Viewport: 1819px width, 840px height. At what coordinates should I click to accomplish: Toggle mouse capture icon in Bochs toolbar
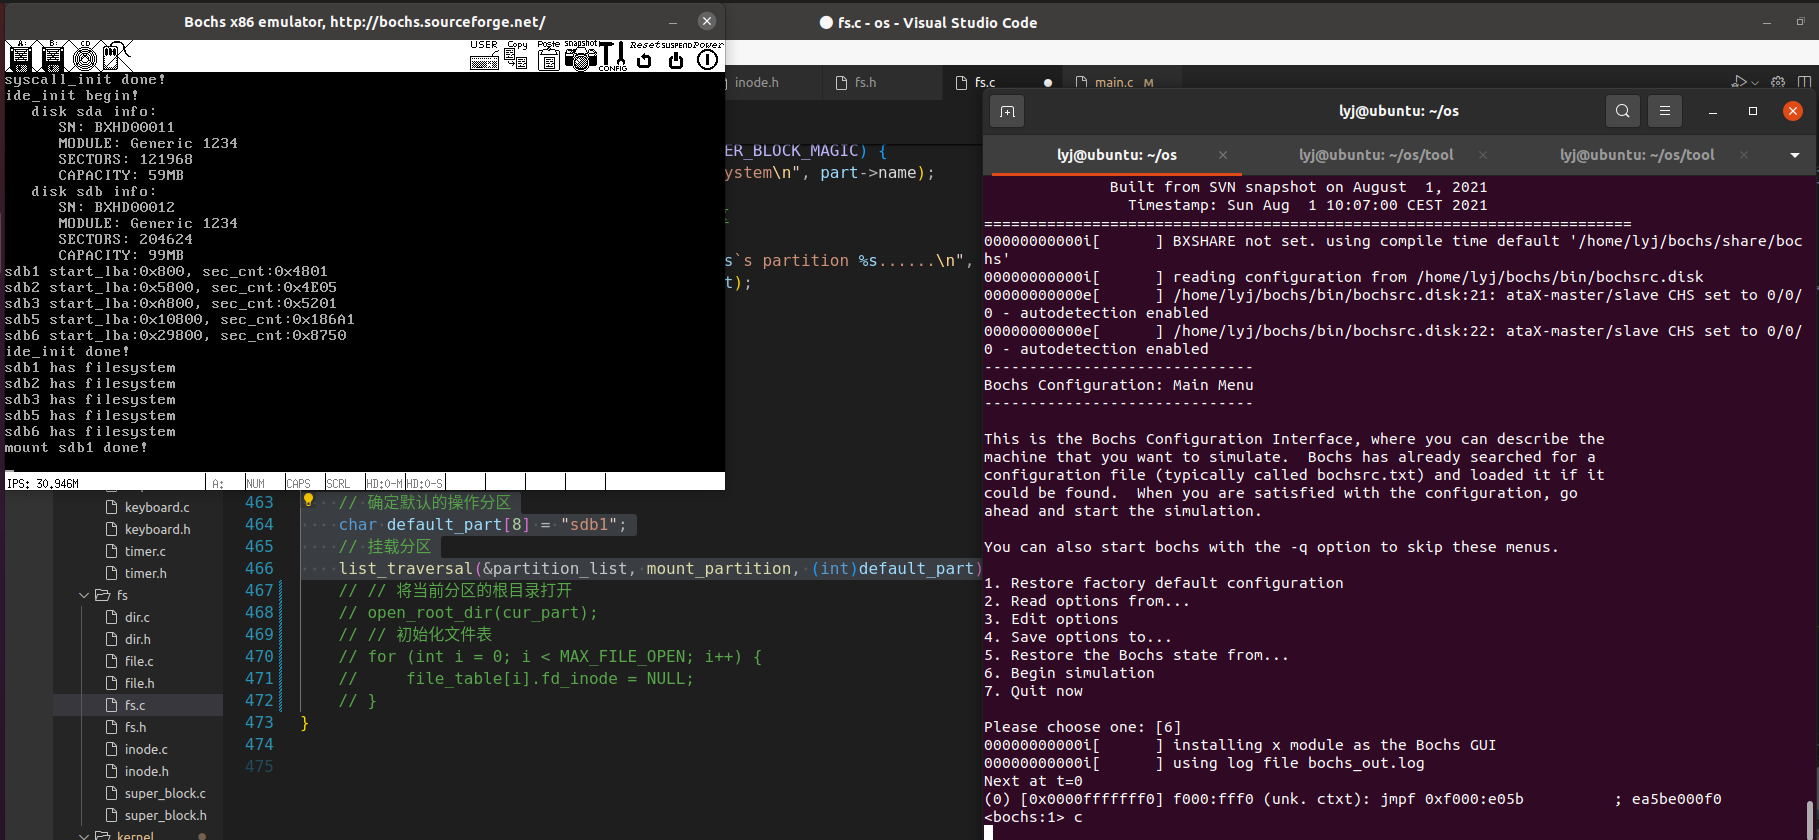point(117,57)
